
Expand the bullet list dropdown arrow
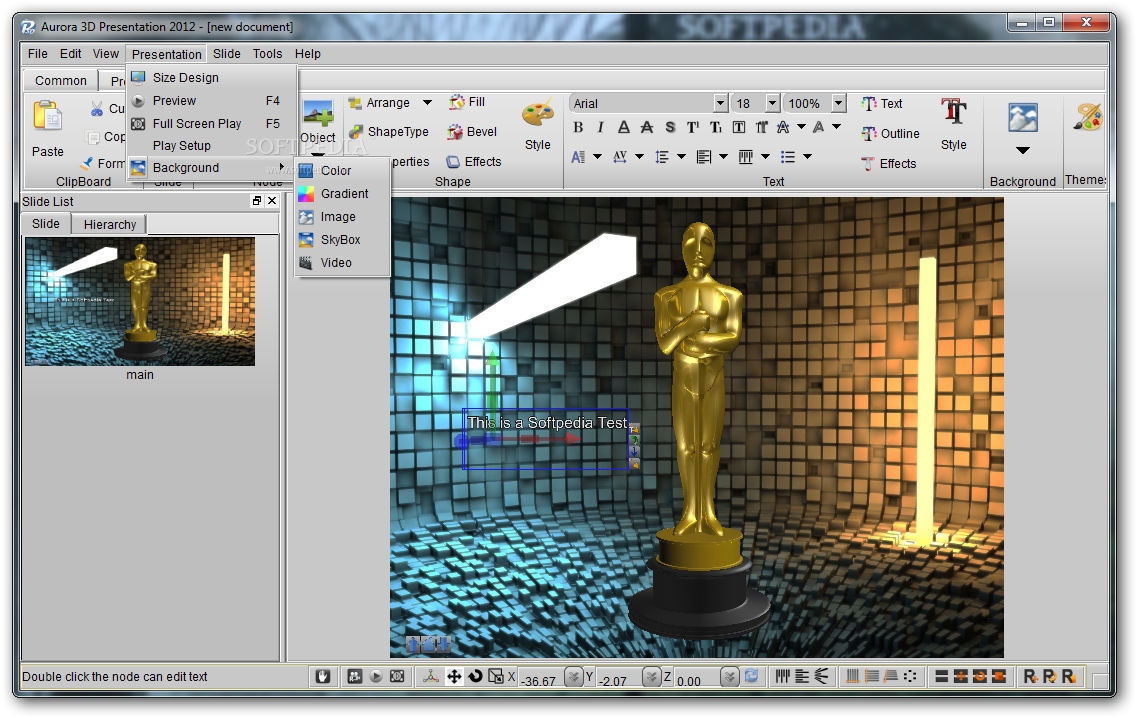[807, 157]
